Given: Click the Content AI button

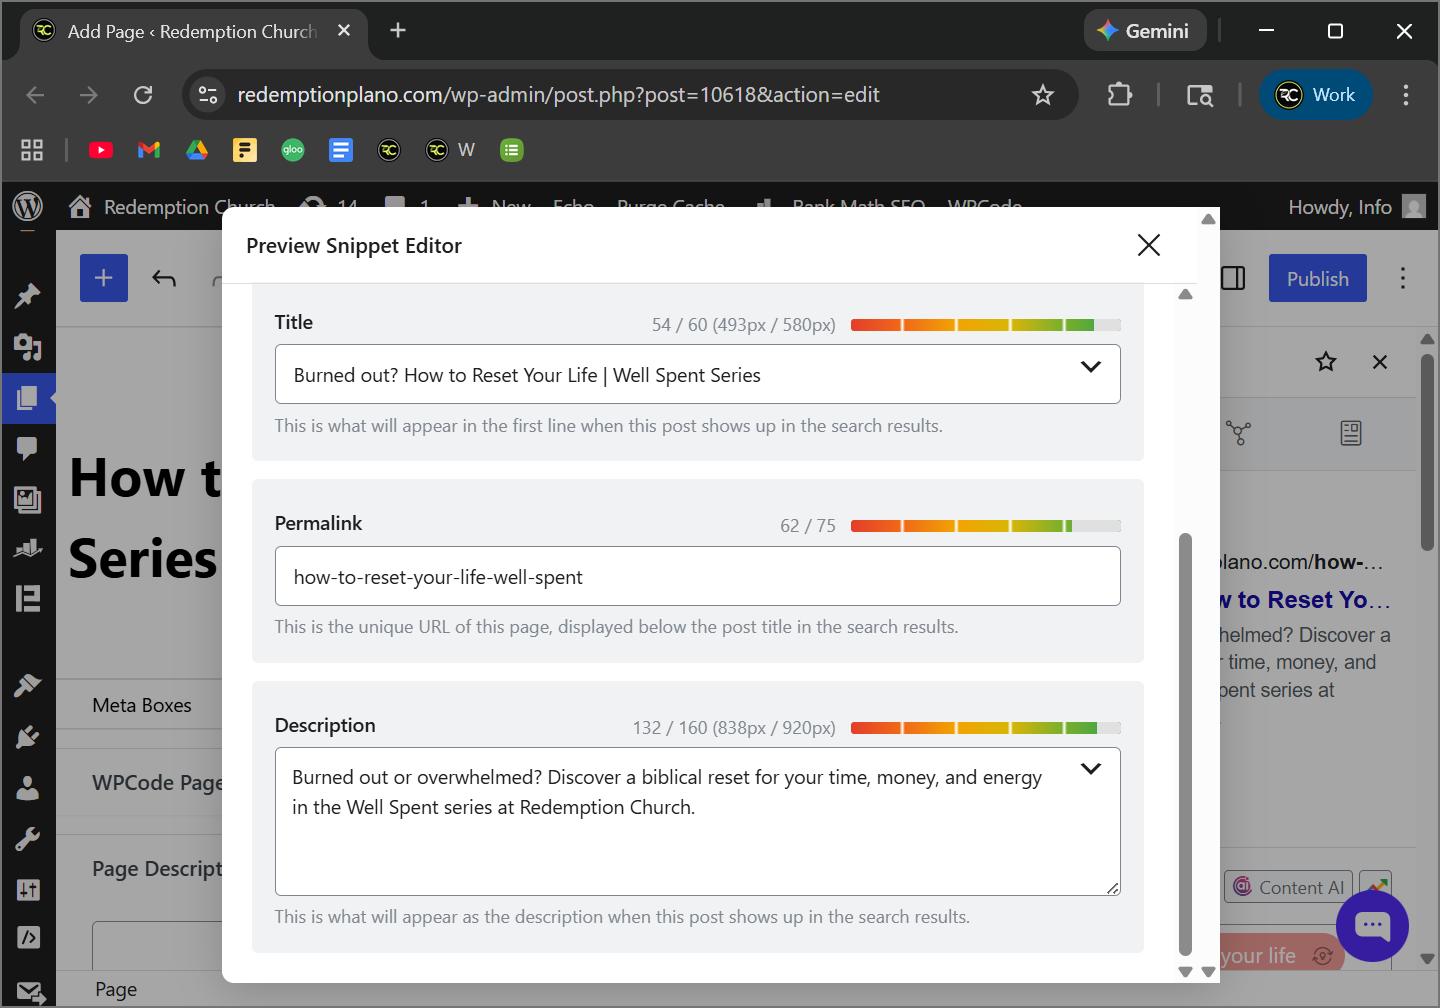Looking at the screenshot, I should (1288, 887).
